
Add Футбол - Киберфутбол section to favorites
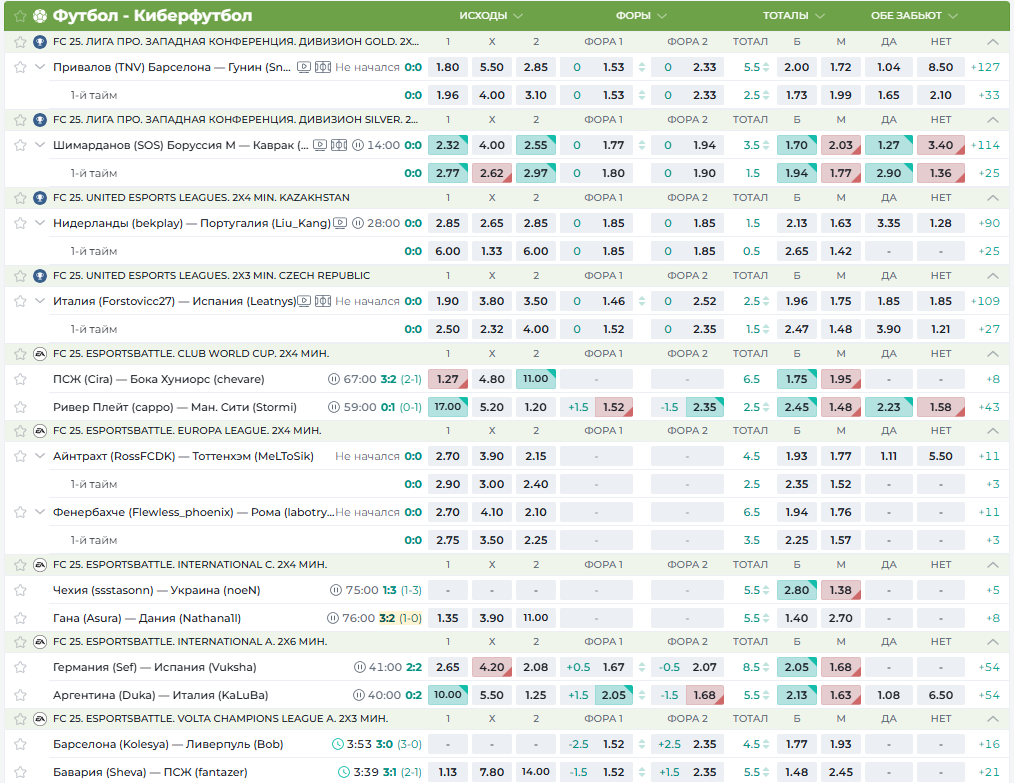19,16
